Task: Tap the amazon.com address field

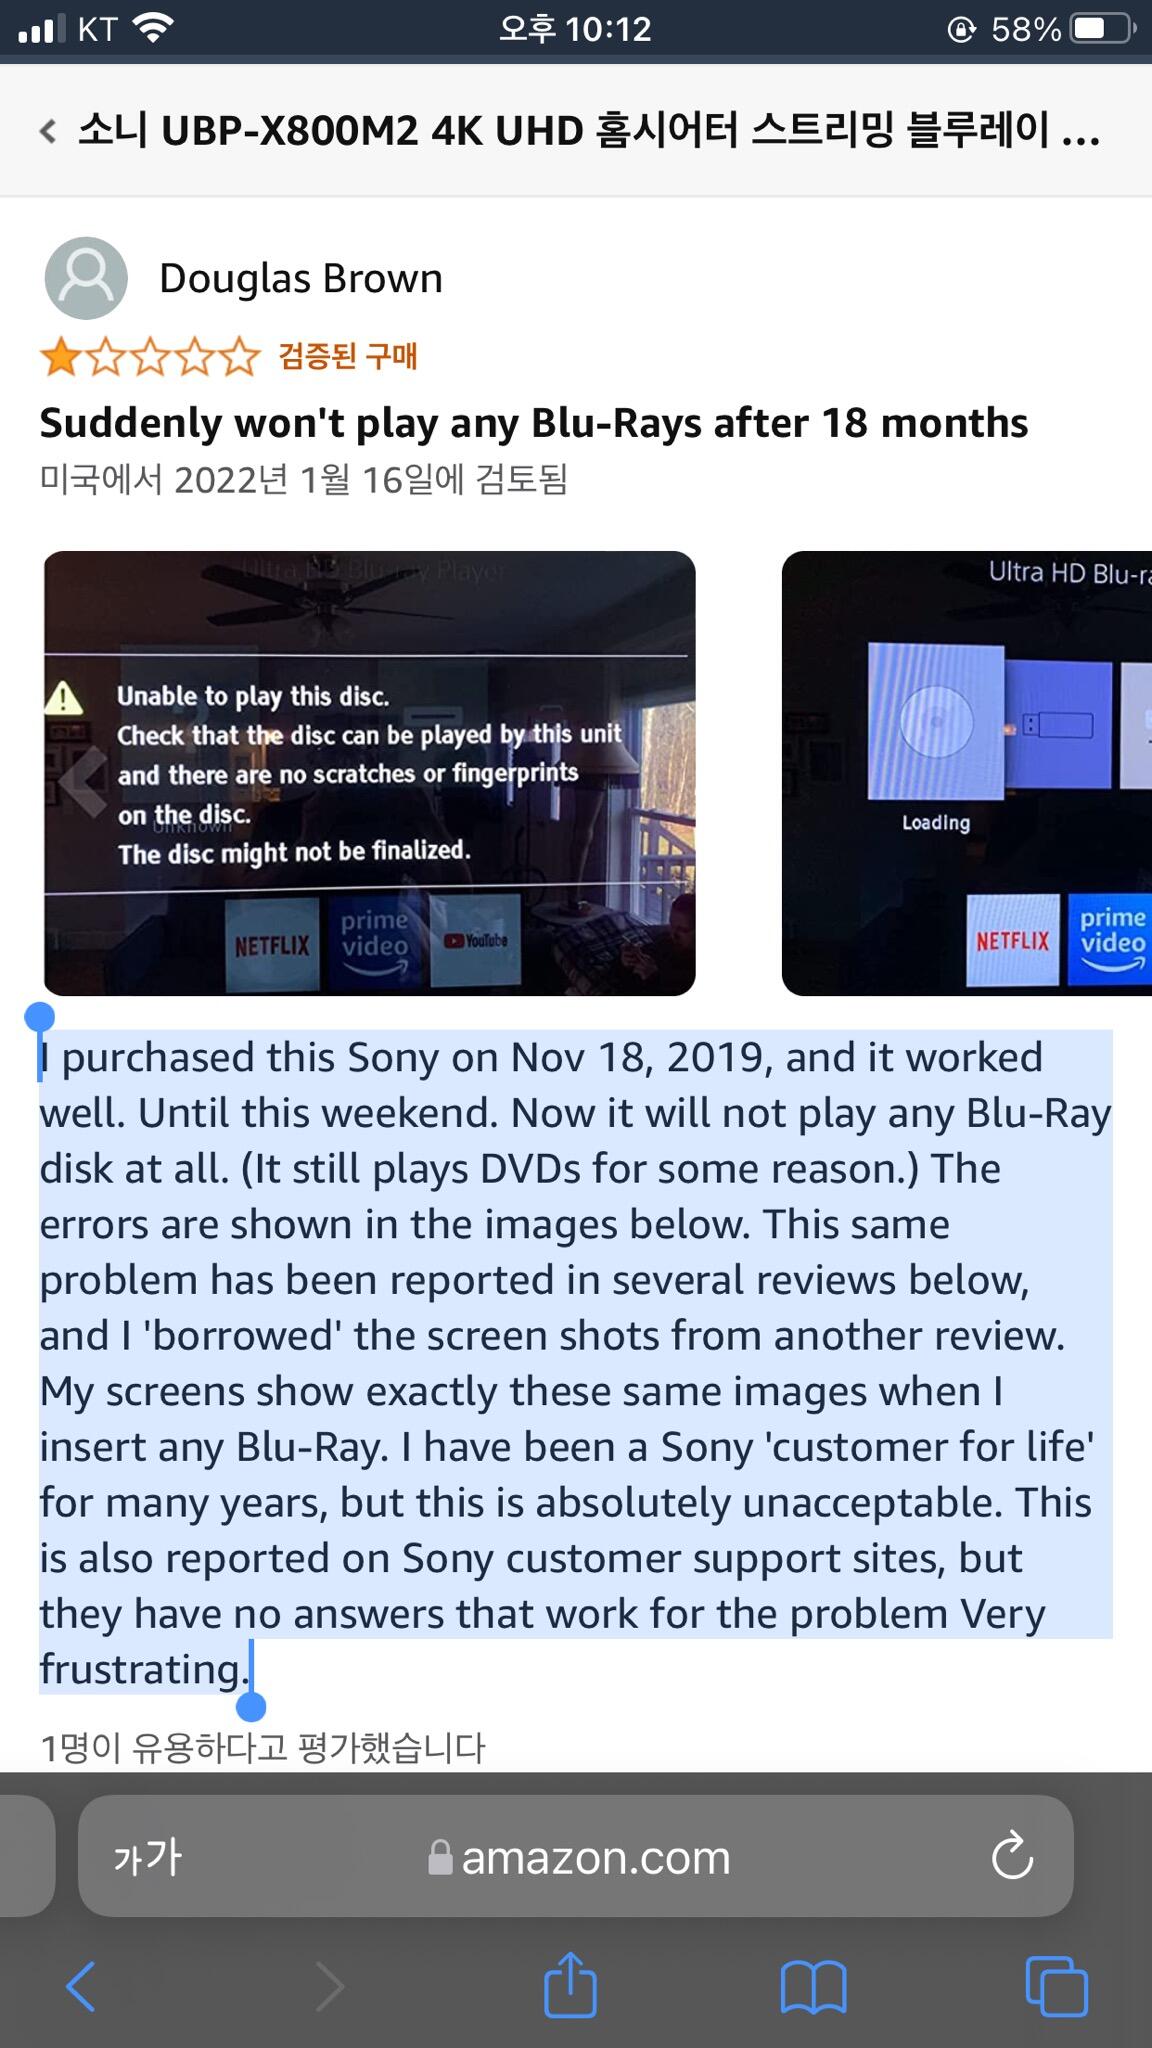Action: pos(576,1856)
